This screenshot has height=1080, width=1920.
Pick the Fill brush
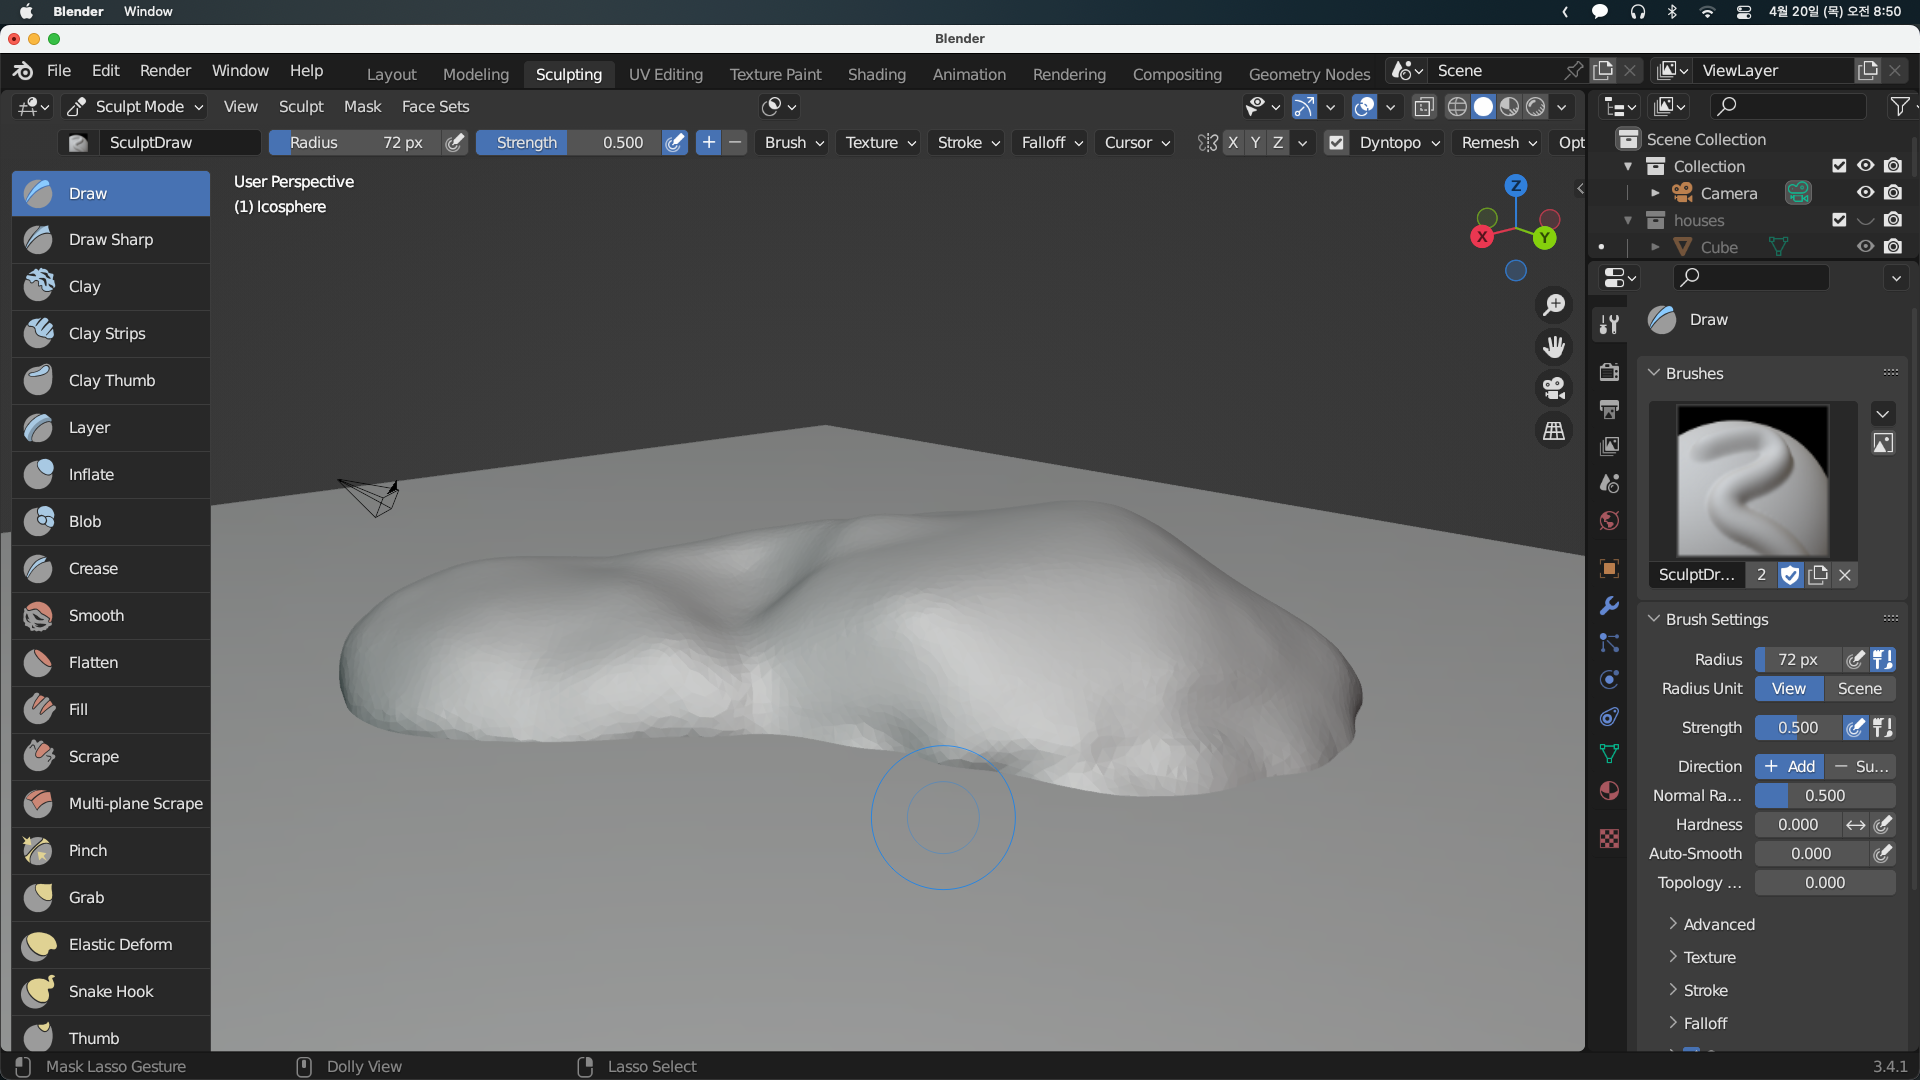111,710
